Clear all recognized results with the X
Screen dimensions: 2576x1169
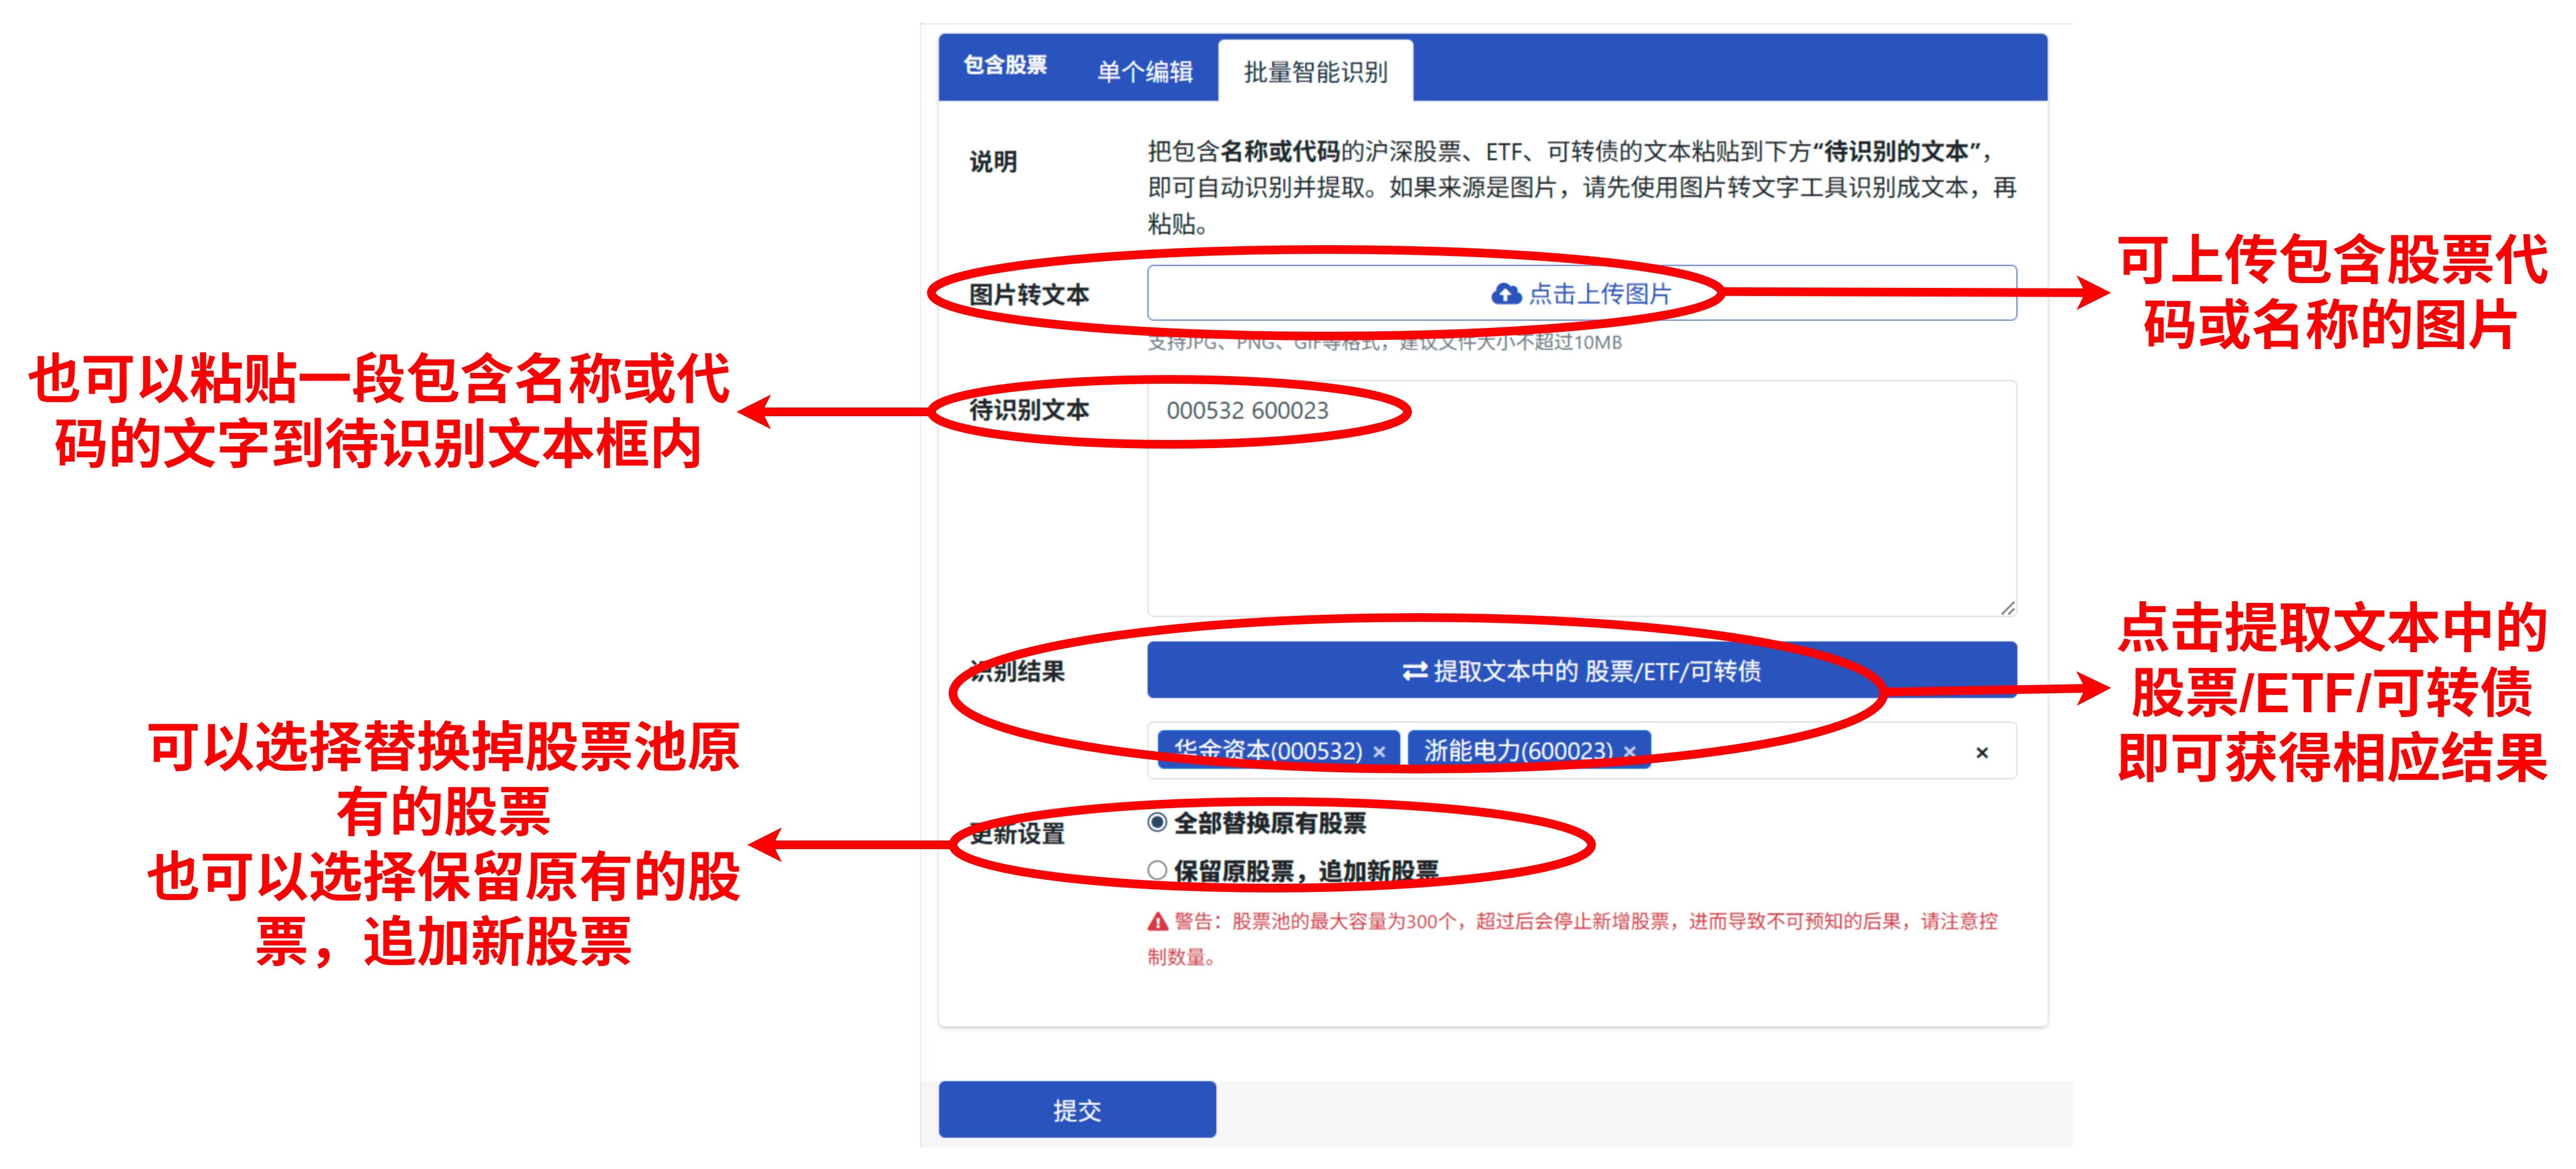pyautogui.click(x=1982, y=753)
